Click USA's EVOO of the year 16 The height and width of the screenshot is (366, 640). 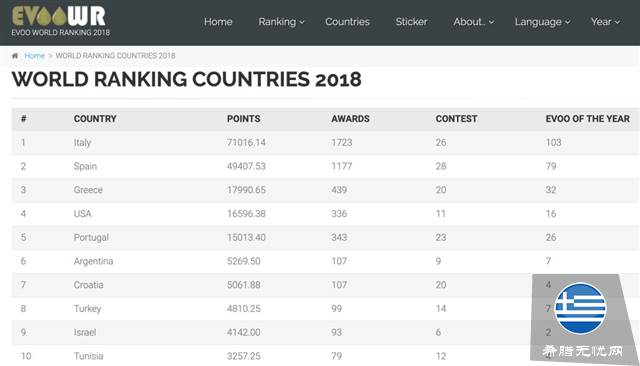pos(551,213)
